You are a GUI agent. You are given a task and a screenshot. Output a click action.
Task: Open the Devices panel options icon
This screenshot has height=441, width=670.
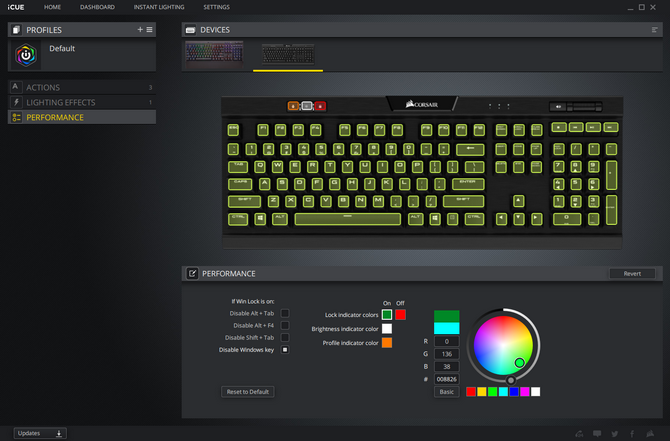coord(654,29)
